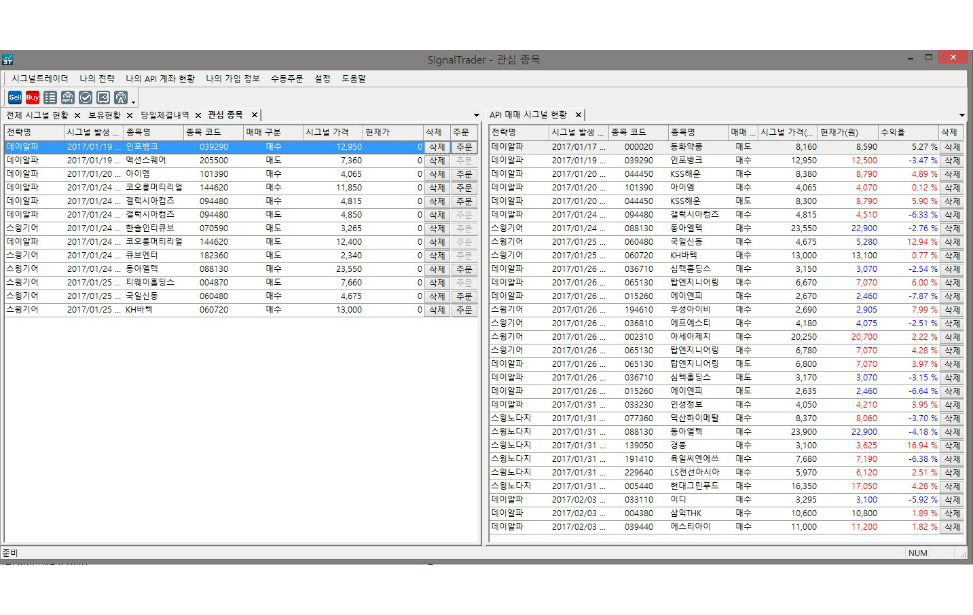Click the last toolbar icon with antenna symbol
The width and height of the screenshot is (973, 615).
tap(120, 97)
